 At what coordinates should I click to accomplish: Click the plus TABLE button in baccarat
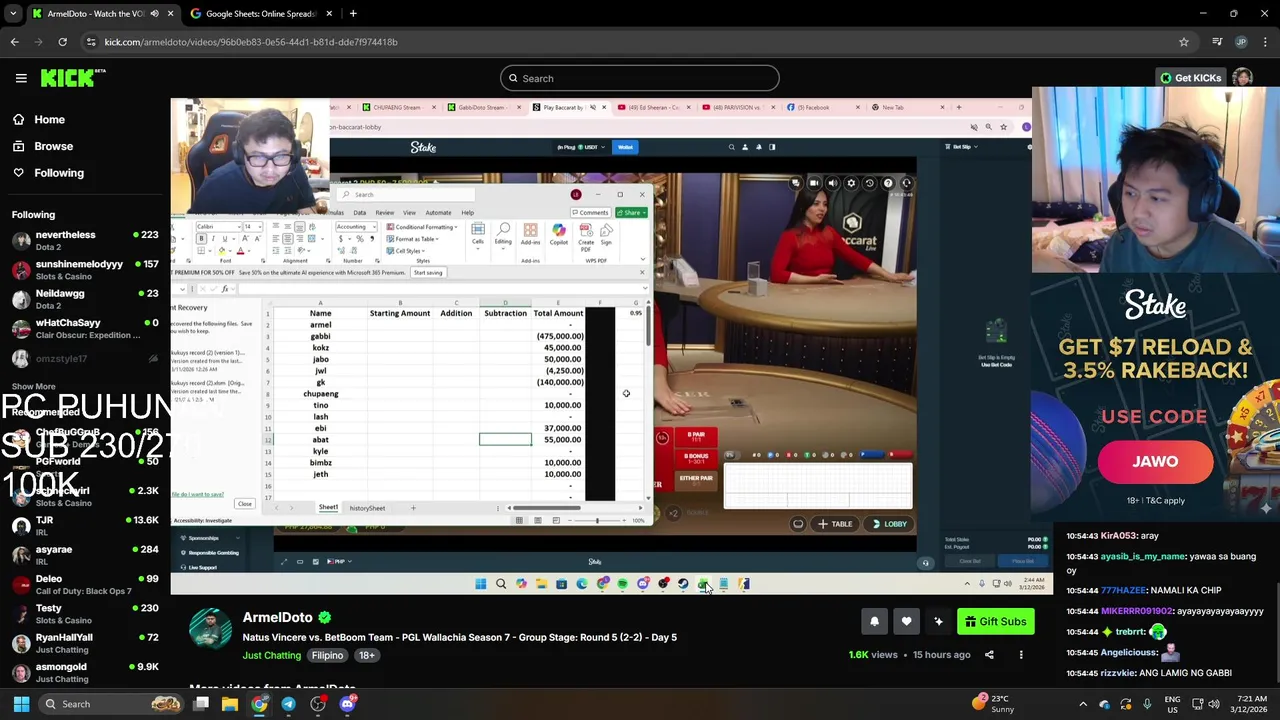(835, 524)
